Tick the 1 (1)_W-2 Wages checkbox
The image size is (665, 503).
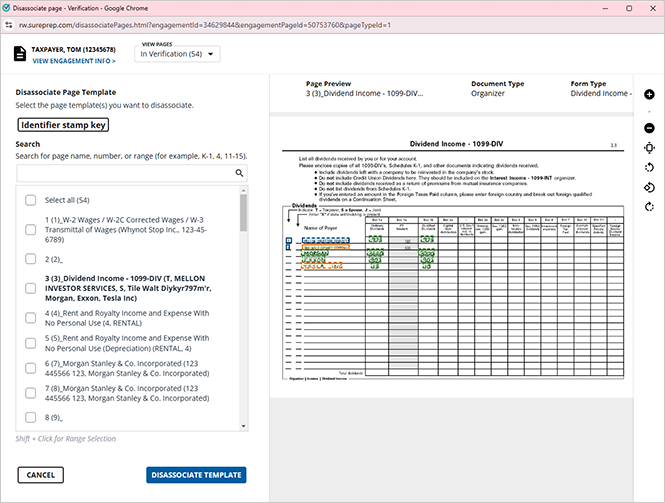coord(31,230)
